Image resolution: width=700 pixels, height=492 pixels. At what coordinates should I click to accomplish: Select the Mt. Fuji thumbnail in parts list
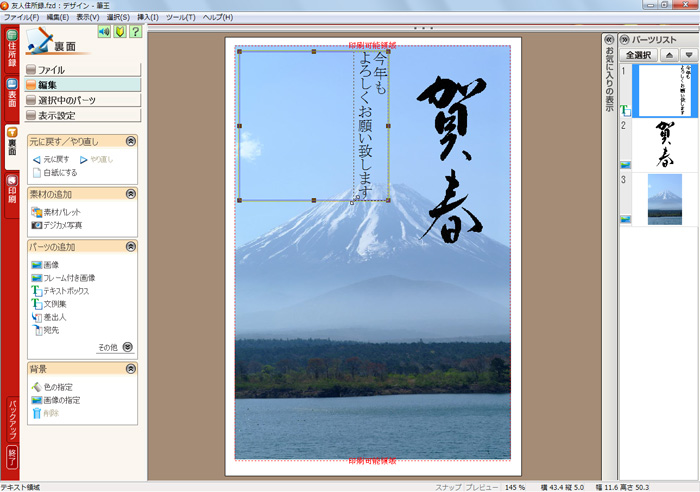(x=664, y=198)
